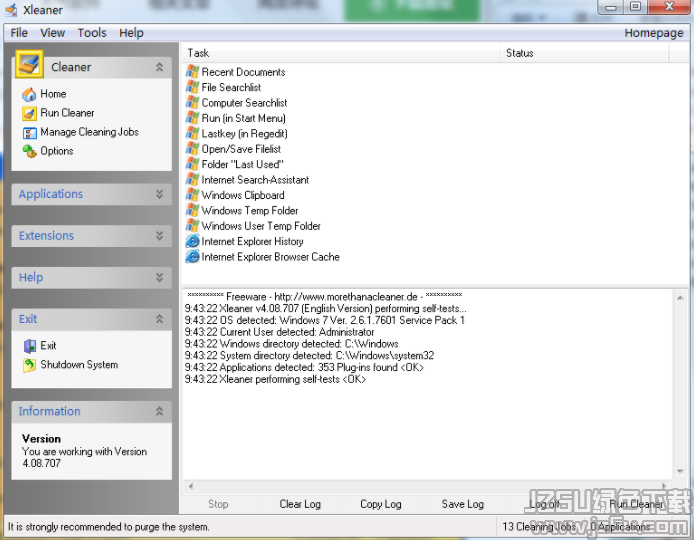Expand the Applications panel chevron
Image resolution: width=694 pixels, height=540 pixels.
(159, 194)
